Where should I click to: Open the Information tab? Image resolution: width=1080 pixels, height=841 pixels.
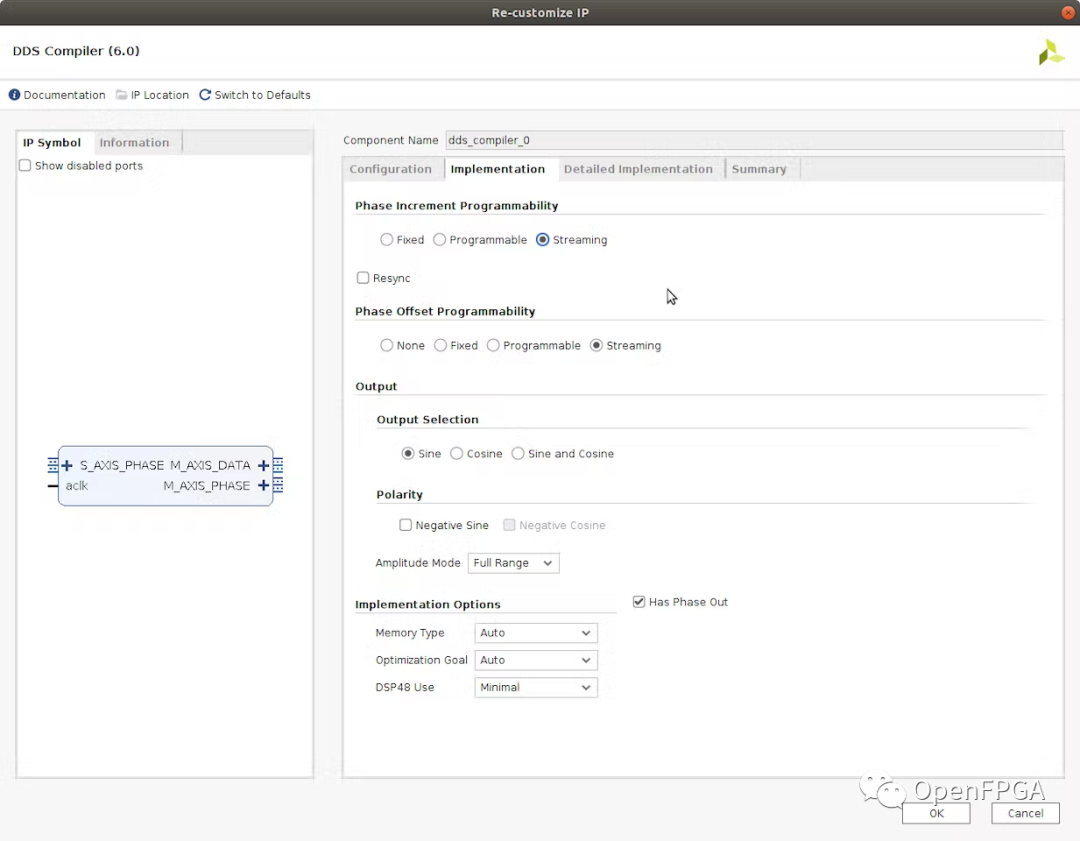coord(134,143)
